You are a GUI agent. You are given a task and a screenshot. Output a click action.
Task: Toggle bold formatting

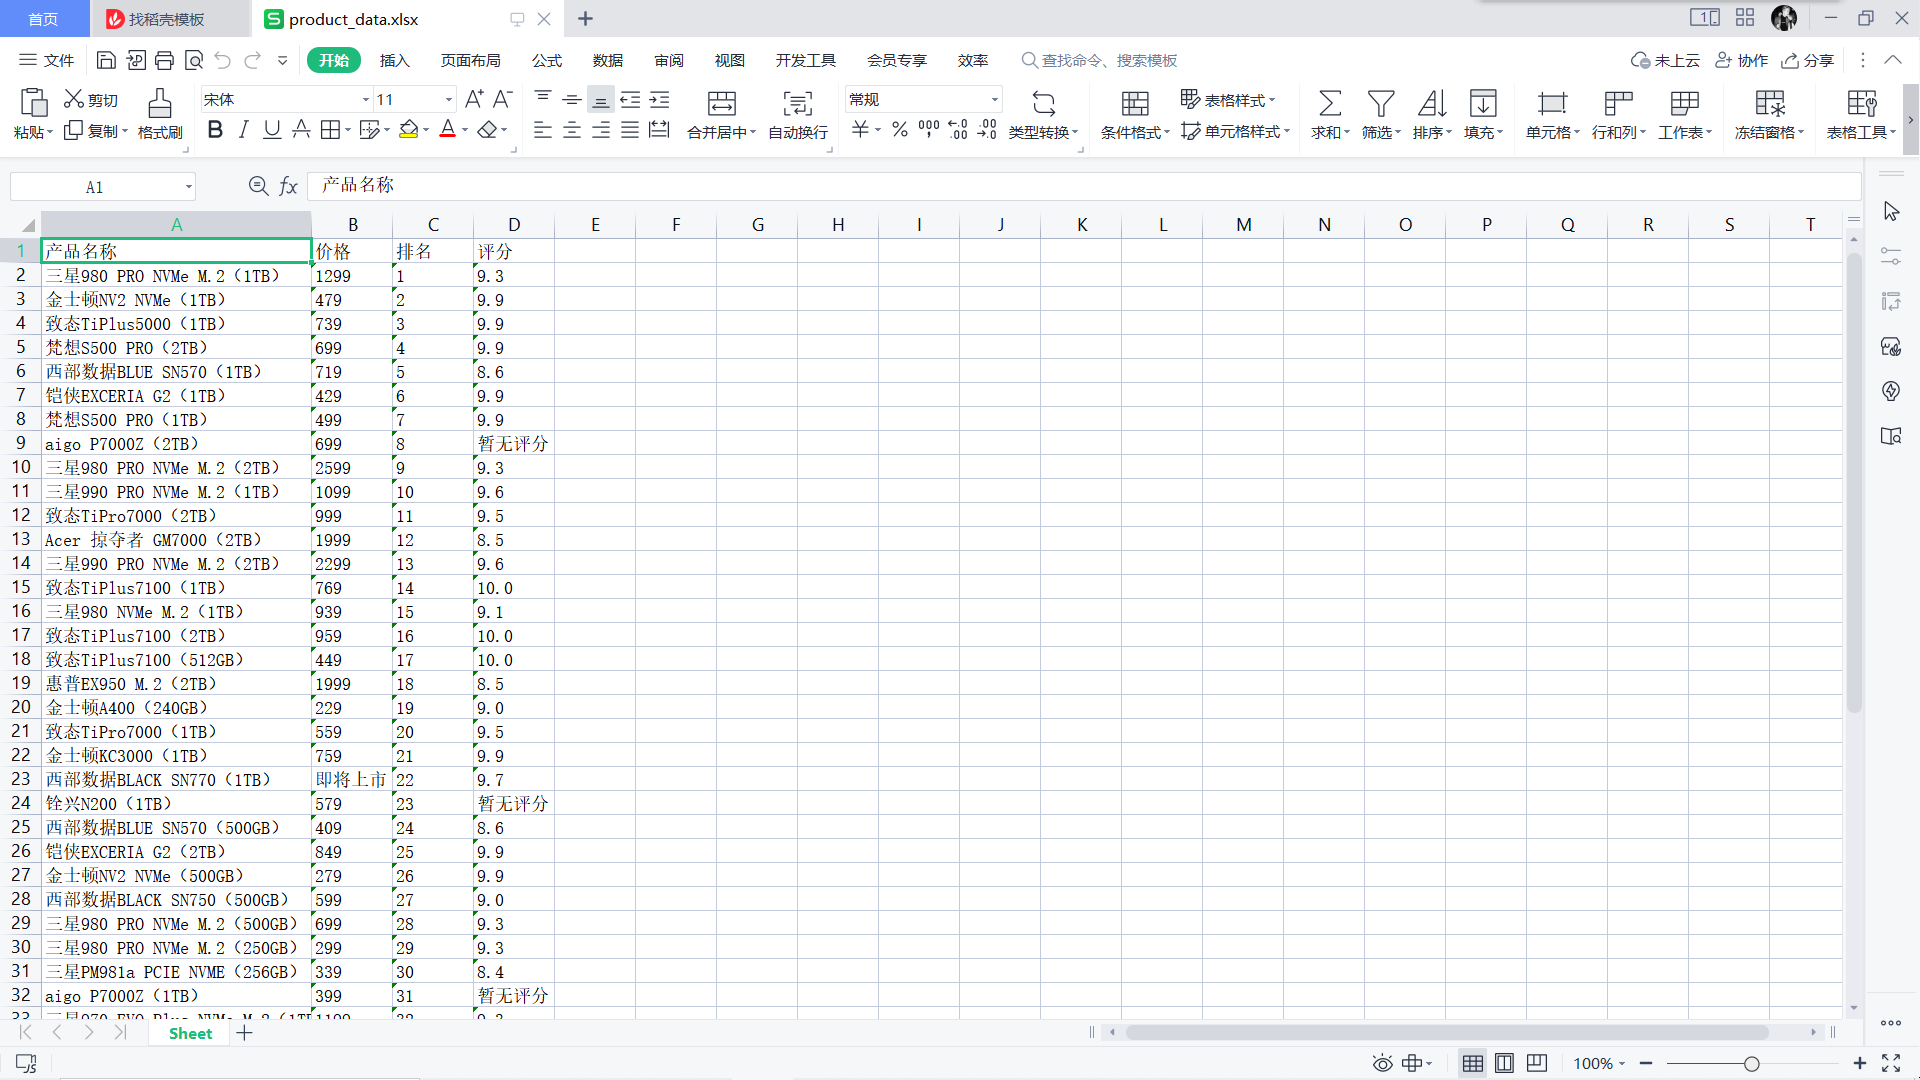[215, 130]
